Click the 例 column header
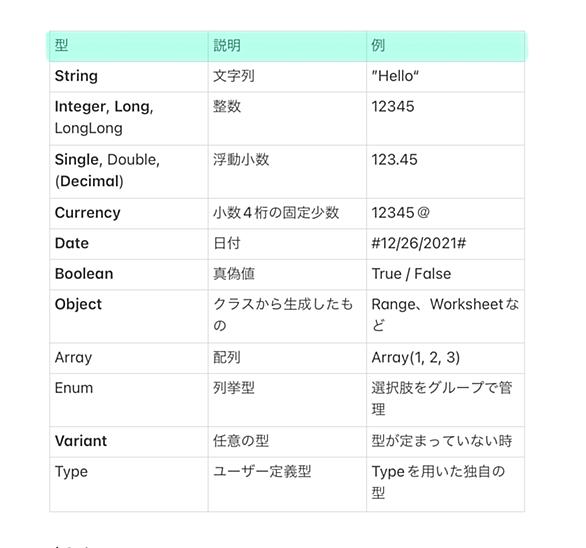586x548 pixels. click(445, 46)
